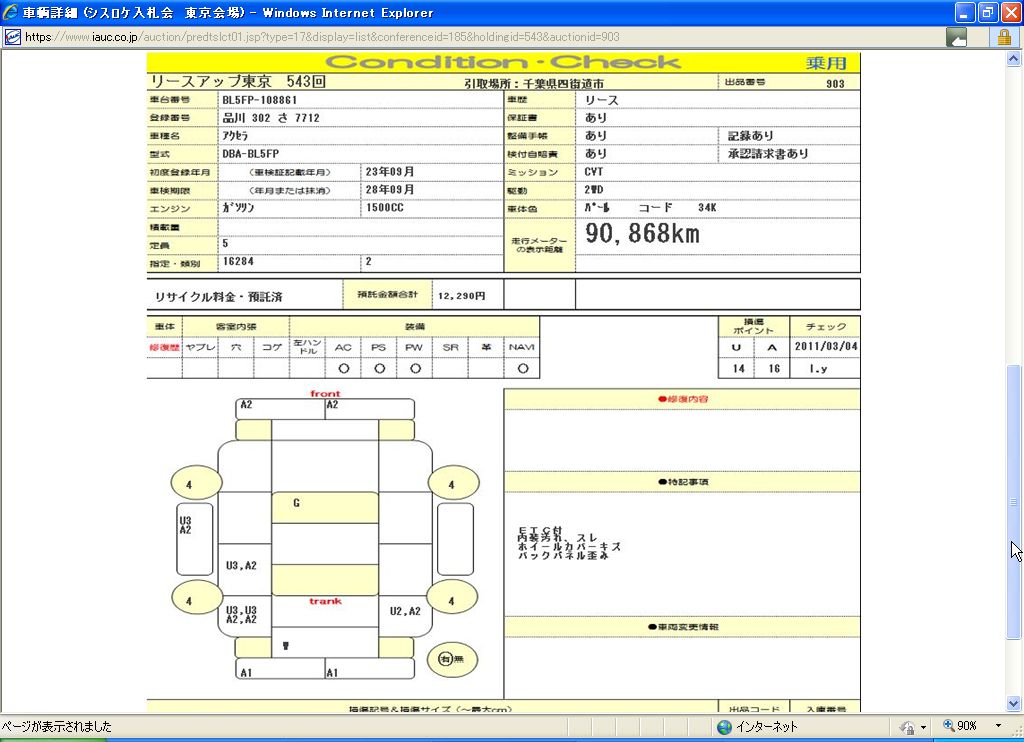This screenshot has height=742, width=1024.
Task: Click the Internet Explorer icon in title bar
Action: click(x=11, y=13)
